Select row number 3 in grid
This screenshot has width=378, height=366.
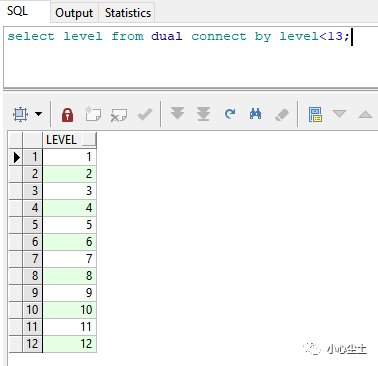tap(33, 191)
